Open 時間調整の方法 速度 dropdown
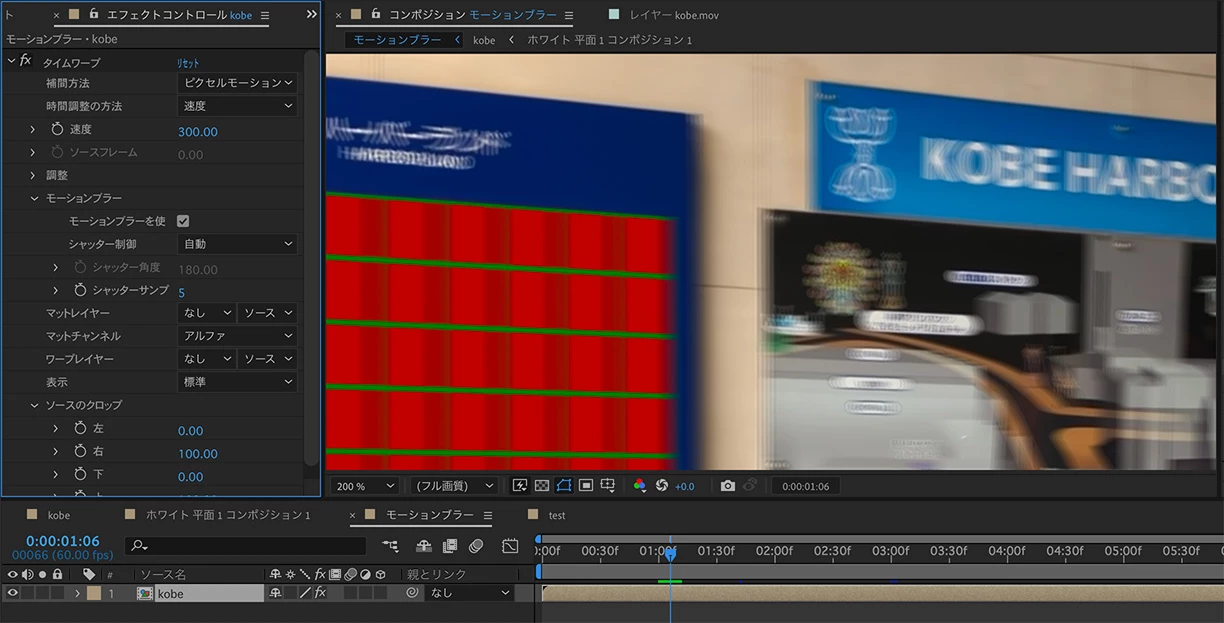Screen dimensions: 1224x623 pyautogui.click(x=237, y=106)
